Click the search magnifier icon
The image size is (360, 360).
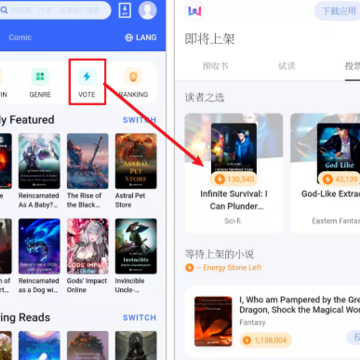[4, 10]
